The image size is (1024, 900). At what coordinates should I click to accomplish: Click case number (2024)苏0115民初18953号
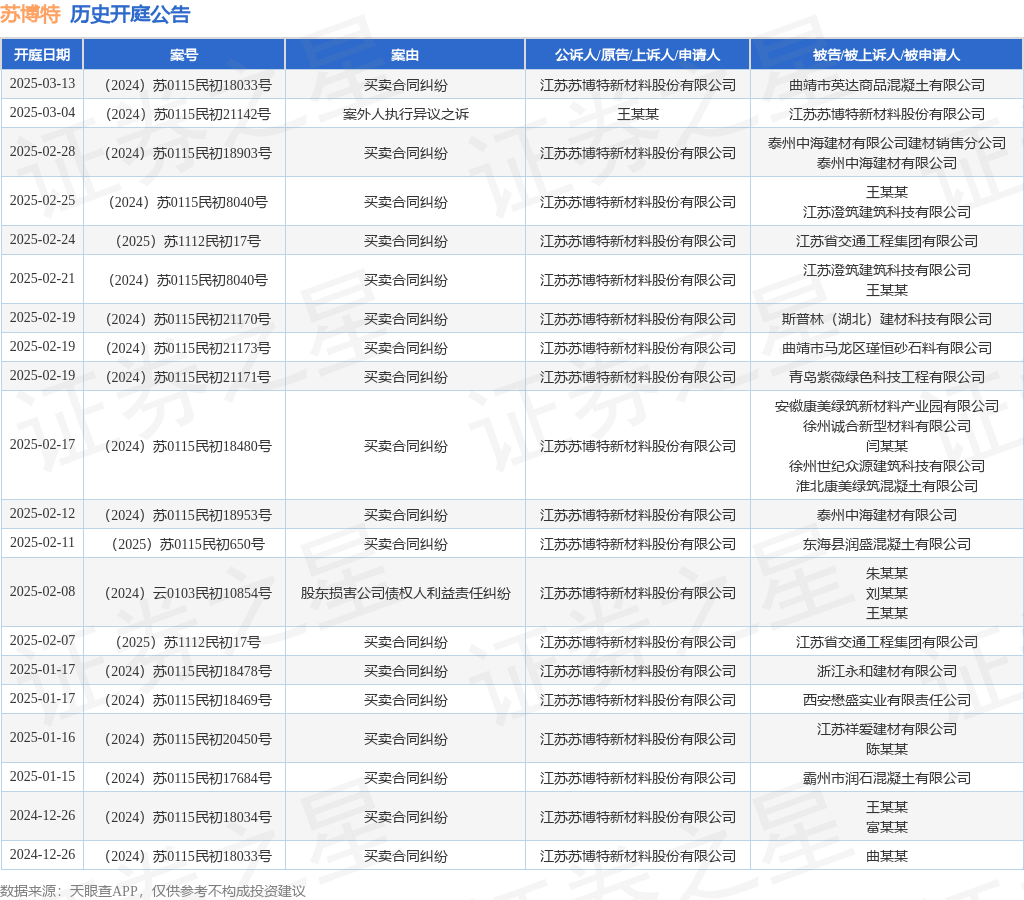point(187,515)
